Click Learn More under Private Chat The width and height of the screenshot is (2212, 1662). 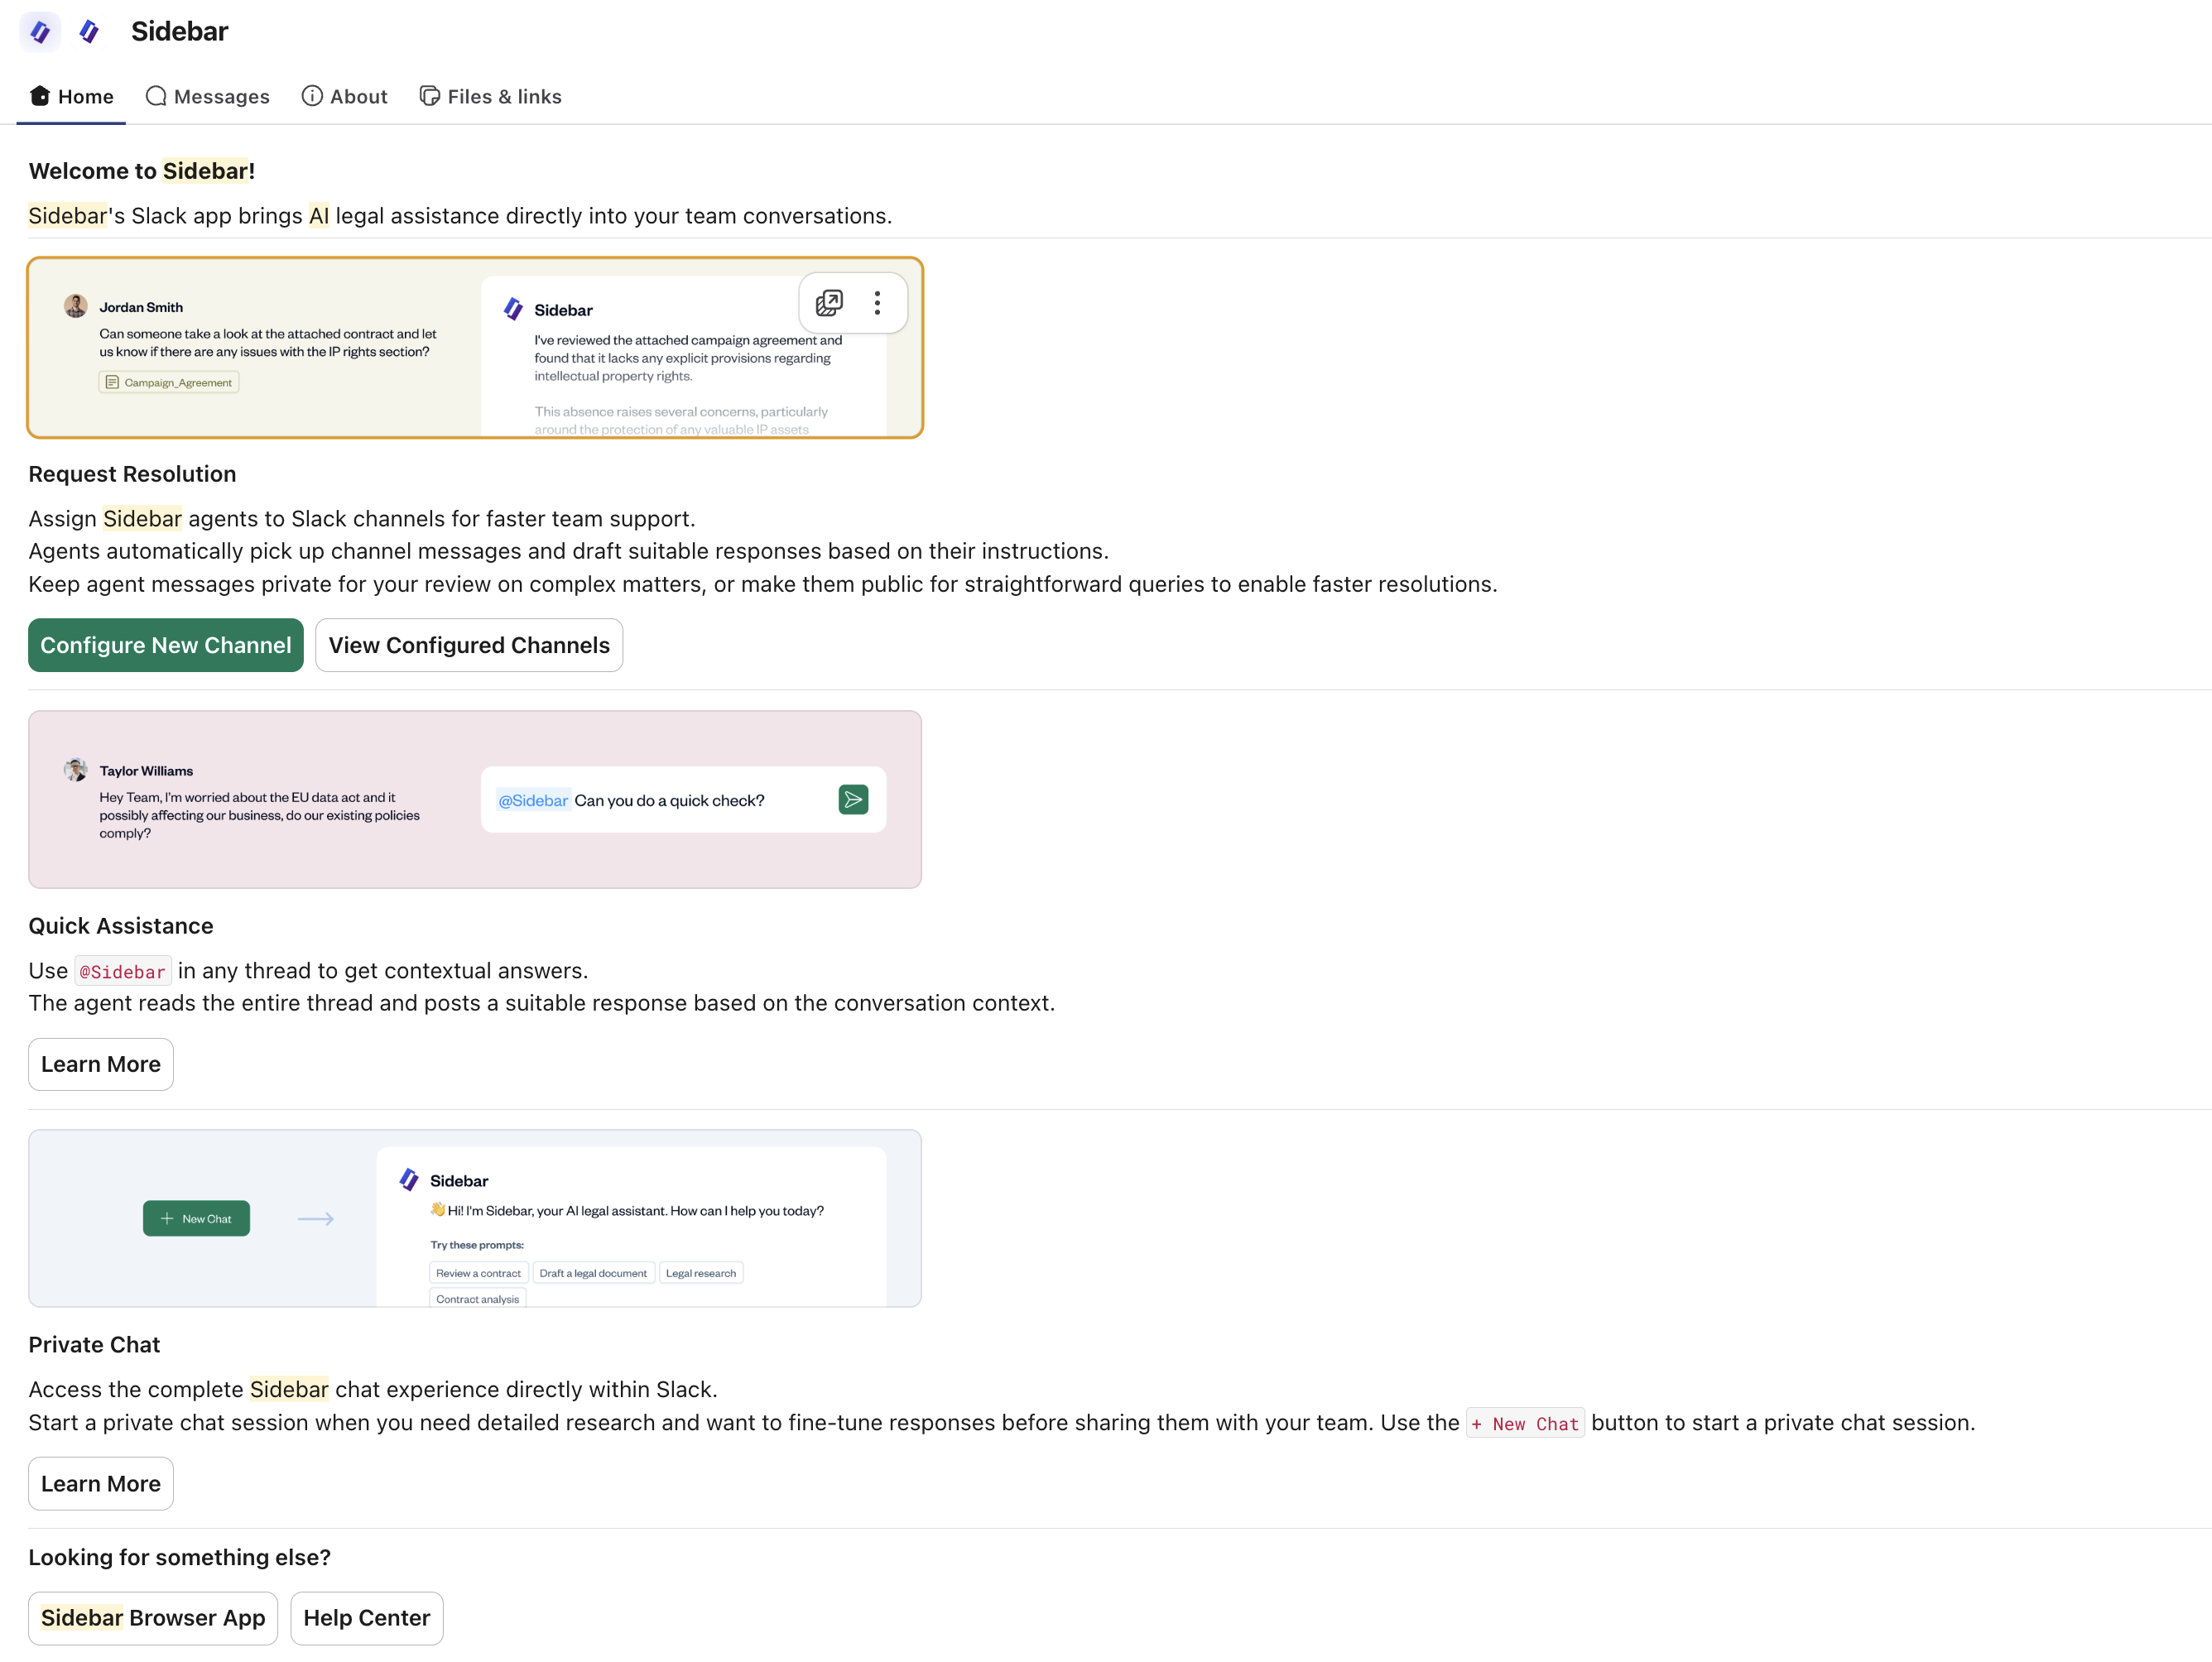(101, 1483)
